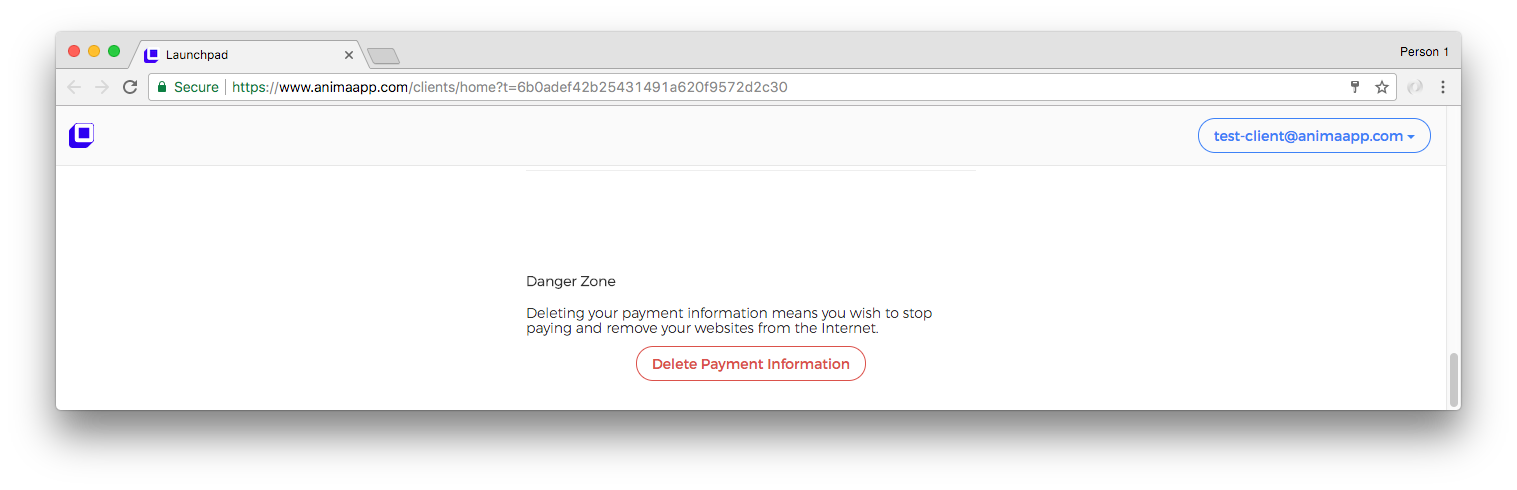Click the Secure label text

pyautogui.click(x=196, y=87)
